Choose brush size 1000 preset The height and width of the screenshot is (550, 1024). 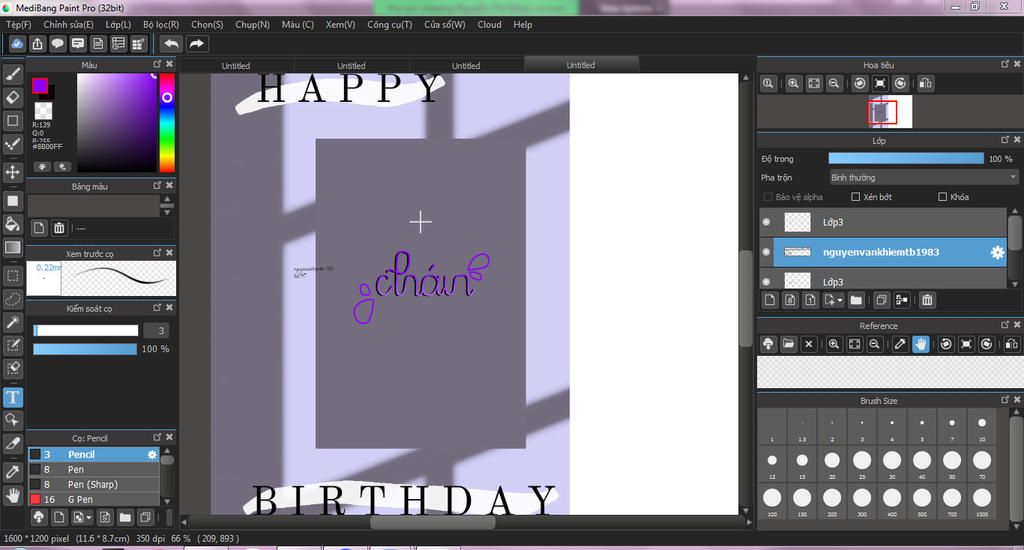pos(982,501)
